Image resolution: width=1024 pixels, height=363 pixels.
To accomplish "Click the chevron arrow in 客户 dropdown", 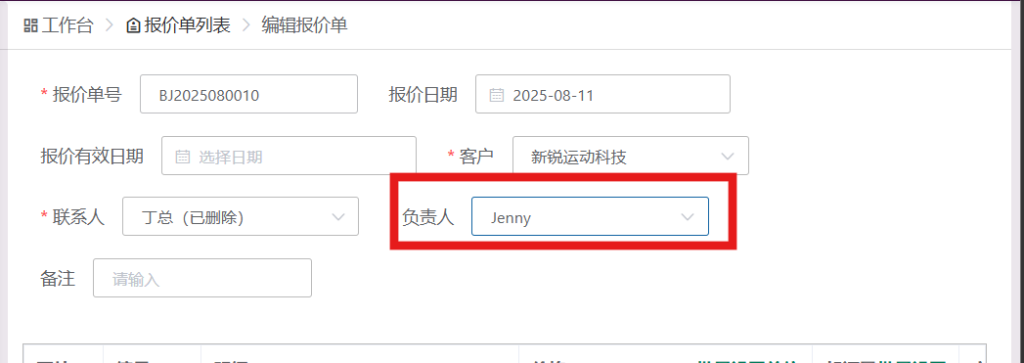I will click(x=727, y=157).
